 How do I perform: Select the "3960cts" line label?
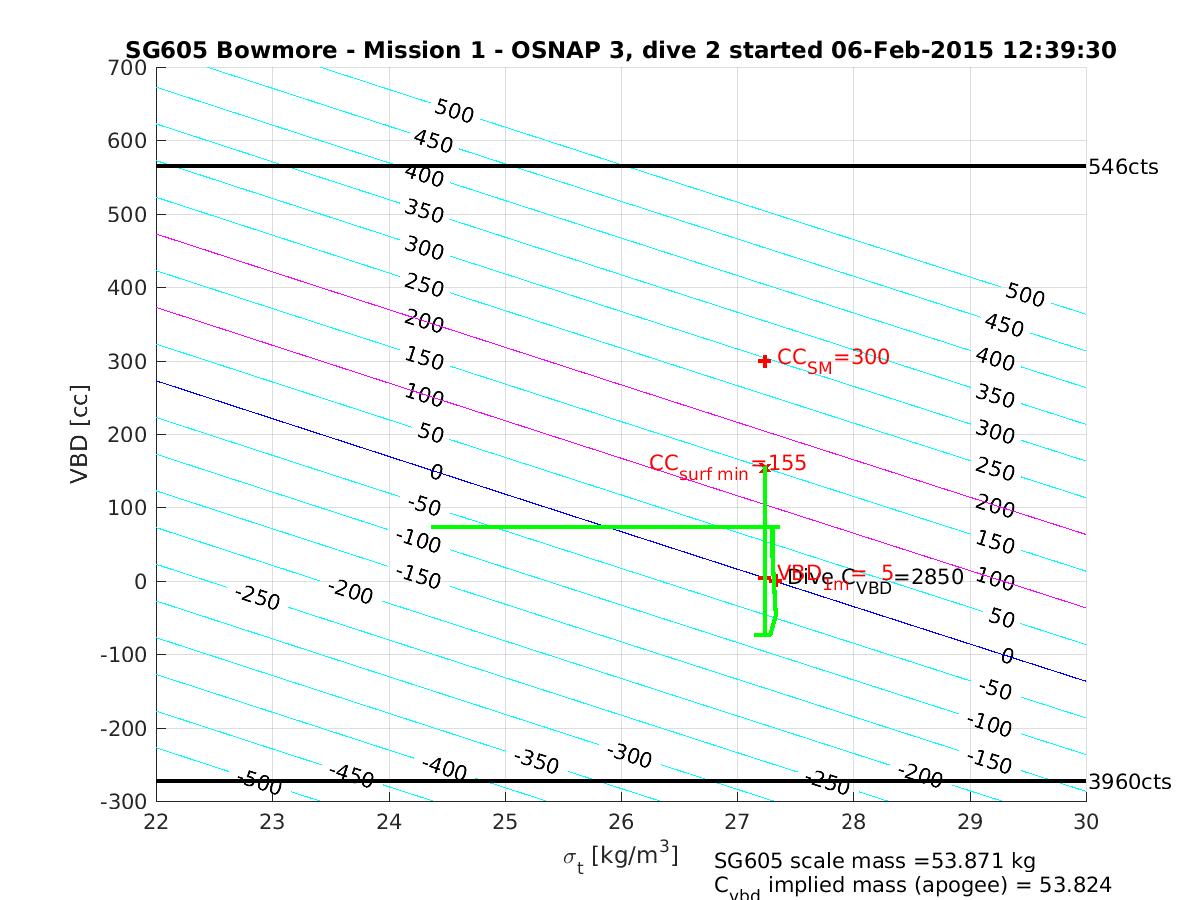(1129, 782)
